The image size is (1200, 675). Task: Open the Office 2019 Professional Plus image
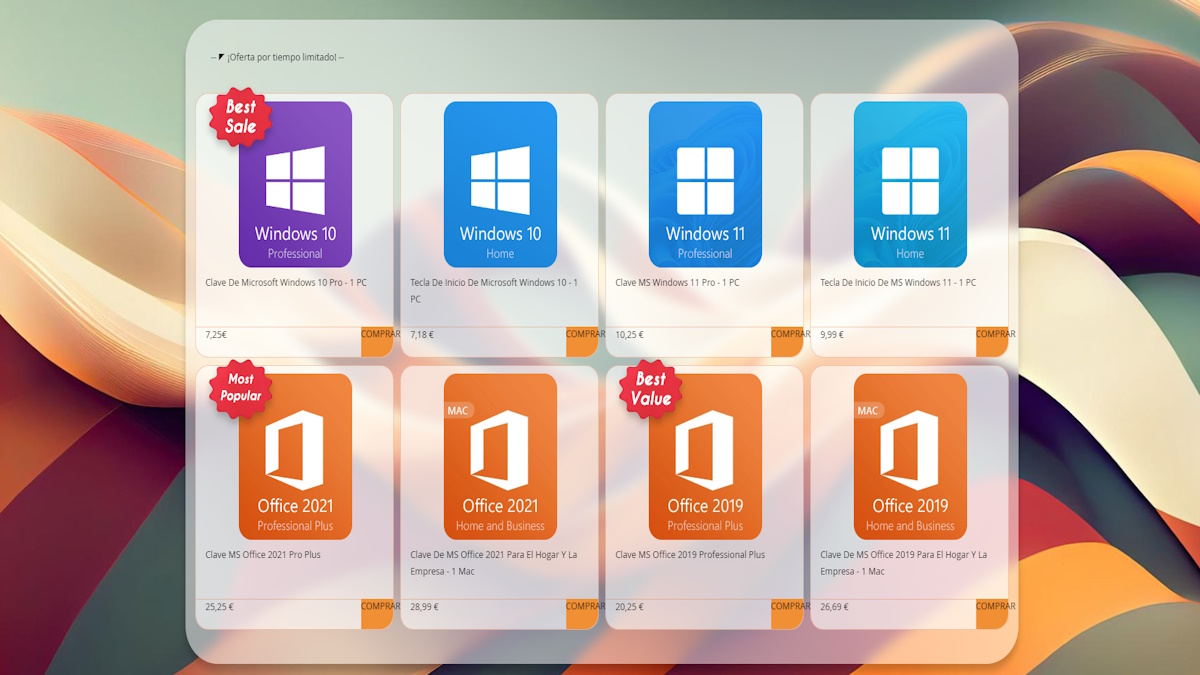[705, 456]
